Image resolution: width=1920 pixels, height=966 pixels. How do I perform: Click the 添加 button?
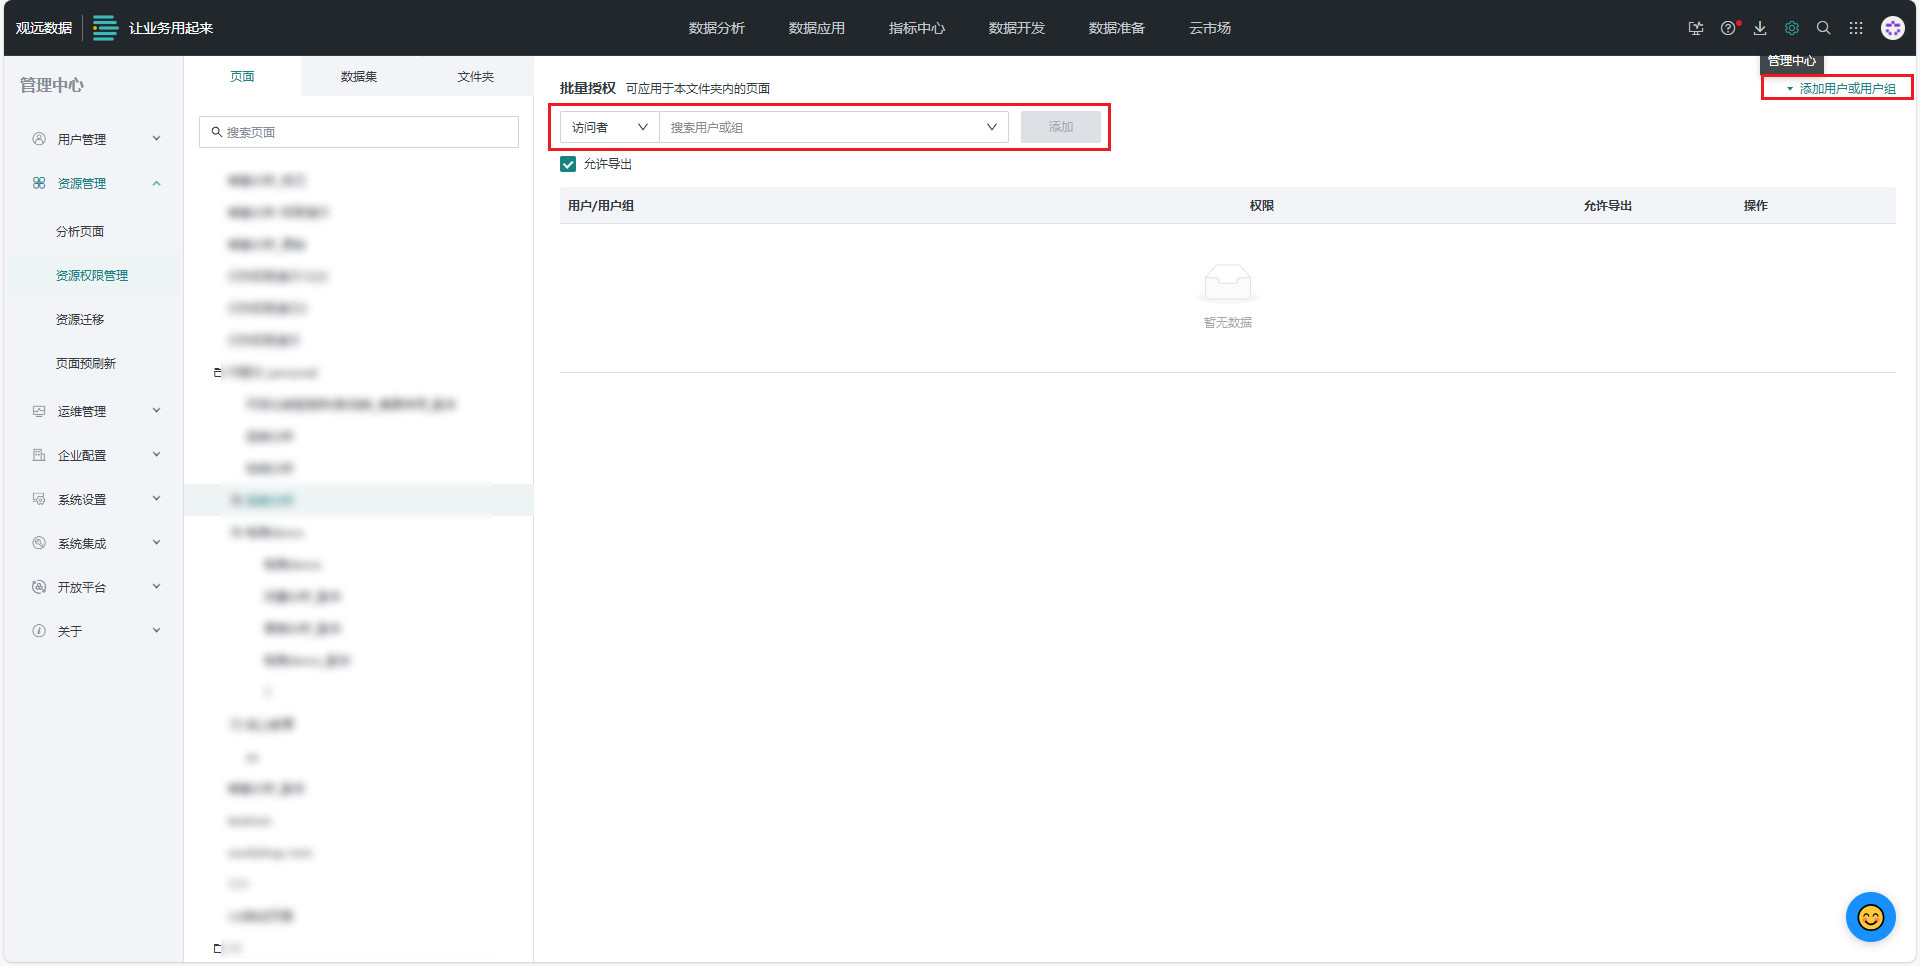pos(1060,127)
